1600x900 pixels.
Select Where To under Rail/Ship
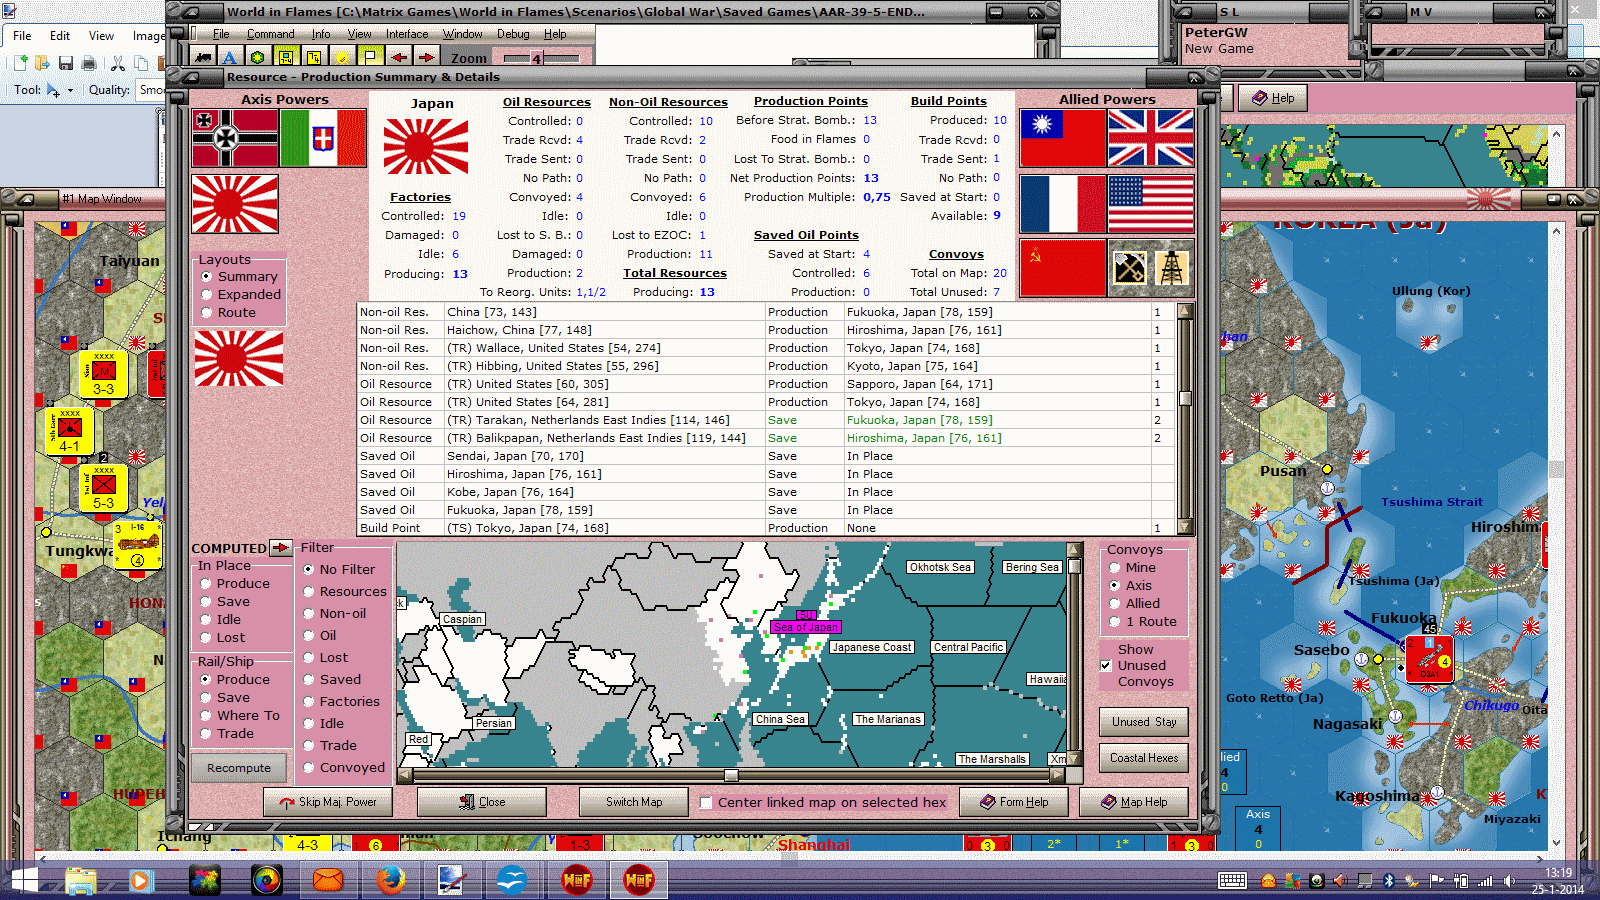pyautogui.click(x=240, y=716)
